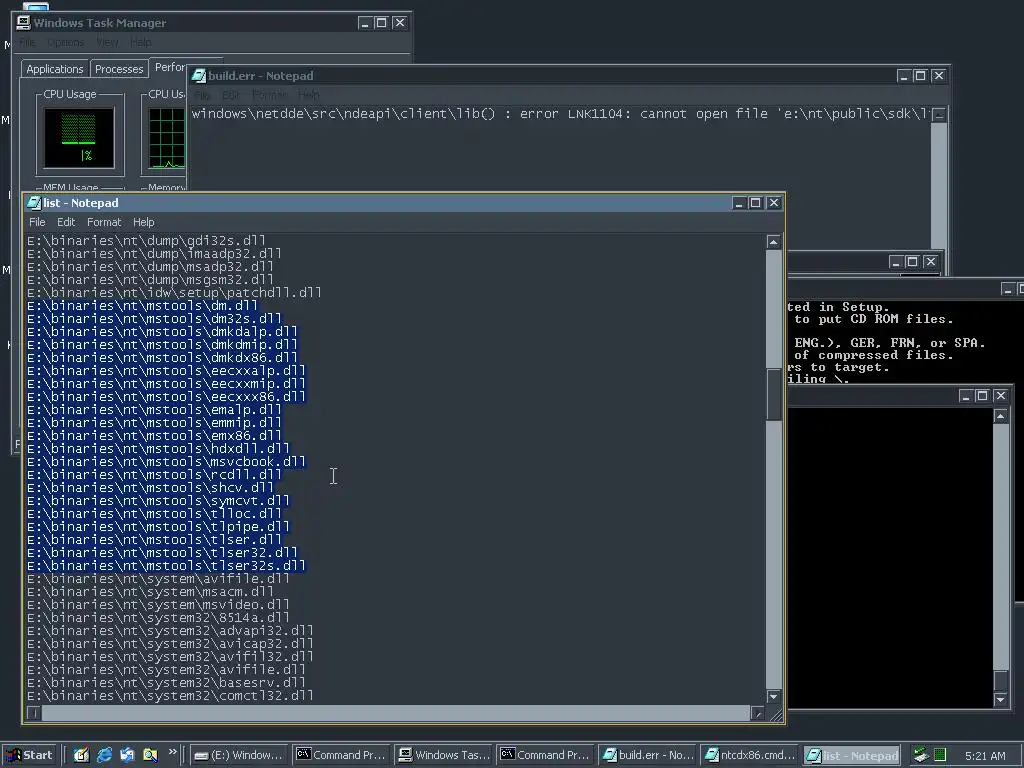Click line E:\binaries\nt\mstools\hdxdll.dll

pos(158,449)
